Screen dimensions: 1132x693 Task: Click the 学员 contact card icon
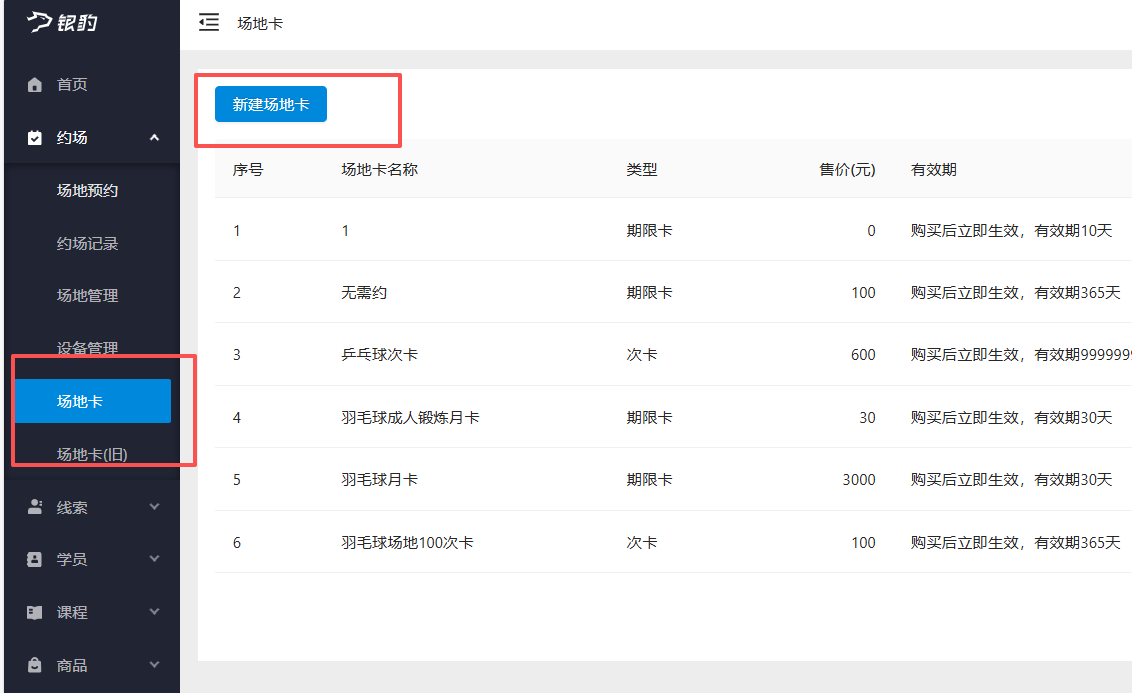point(35,559)
